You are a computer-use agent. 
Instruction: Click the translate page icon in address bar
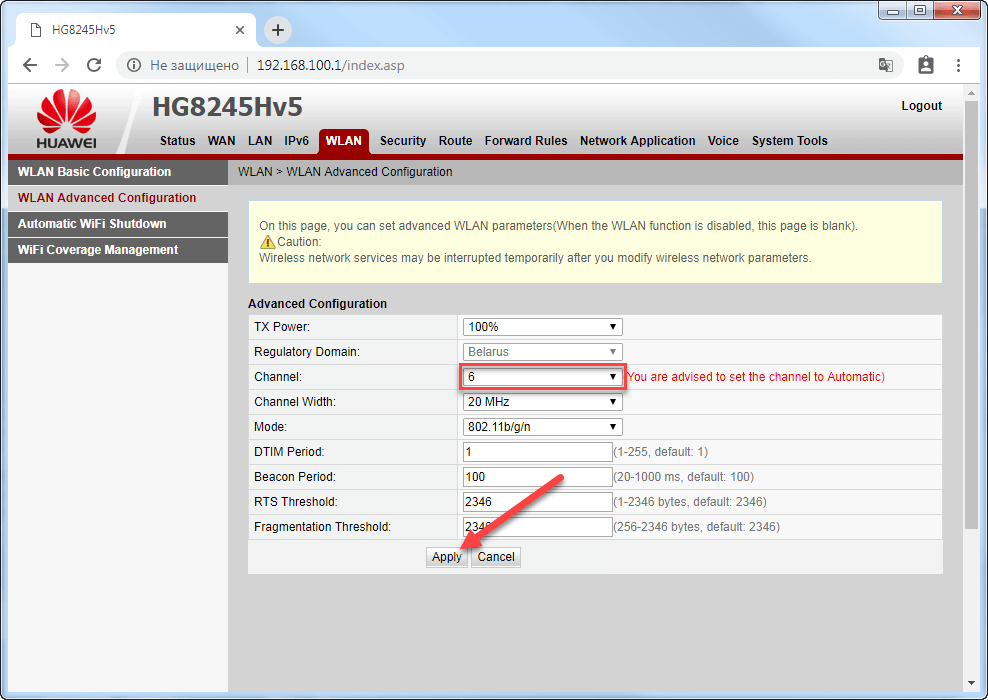pyautogui.click(x=886, y=65)
